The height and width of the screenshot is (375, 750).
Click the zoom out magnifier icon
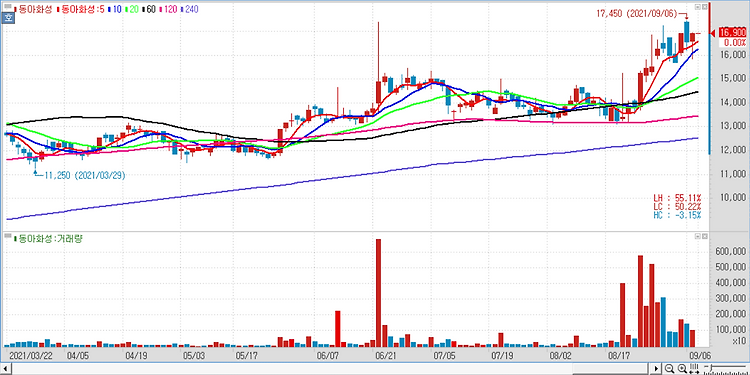pos(670,368)
